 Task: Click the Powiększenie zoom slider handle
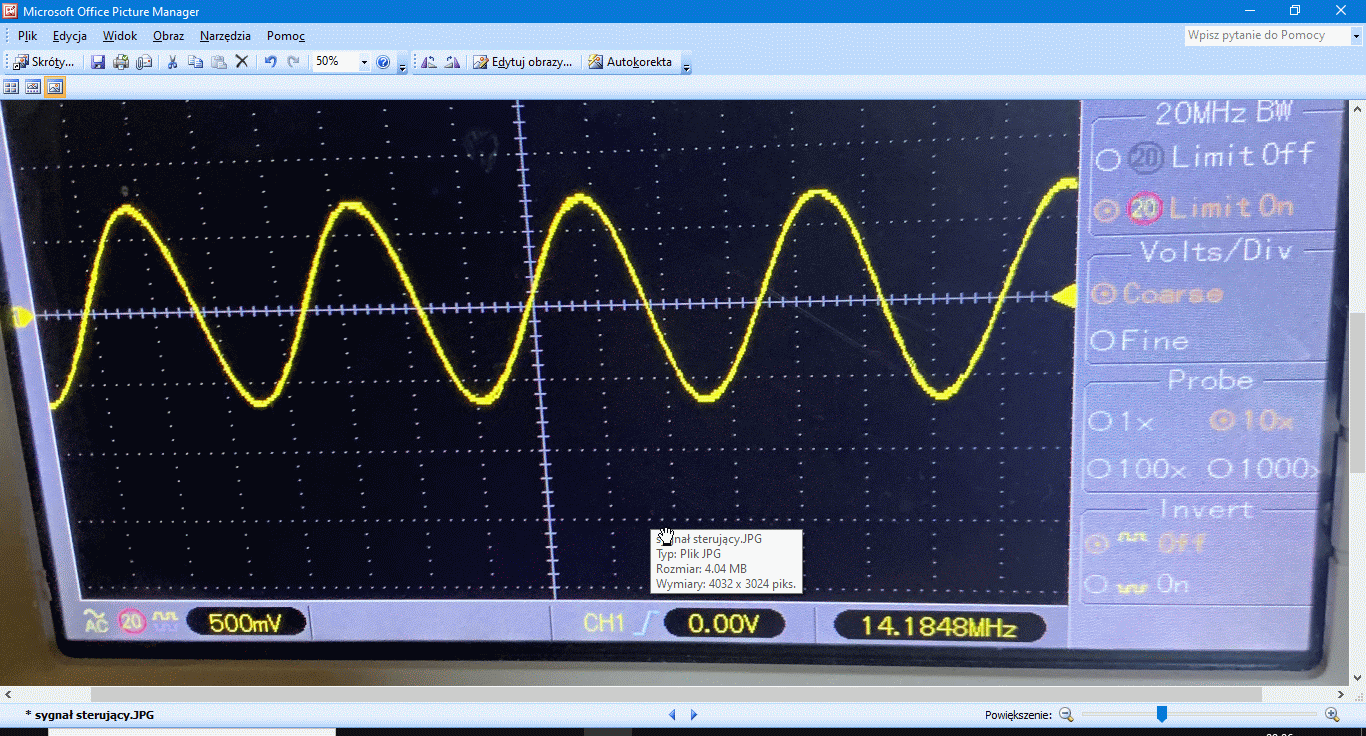tap(1161, 714)
